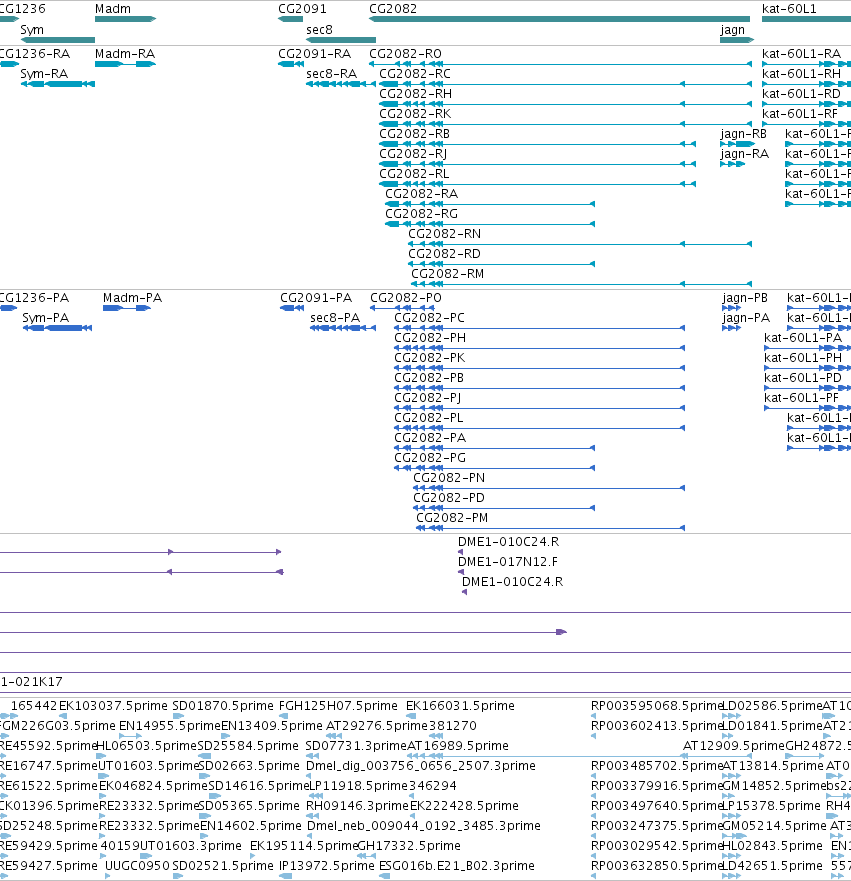
Task: Click the jagn-PA protein label
Action: (746, 318)
